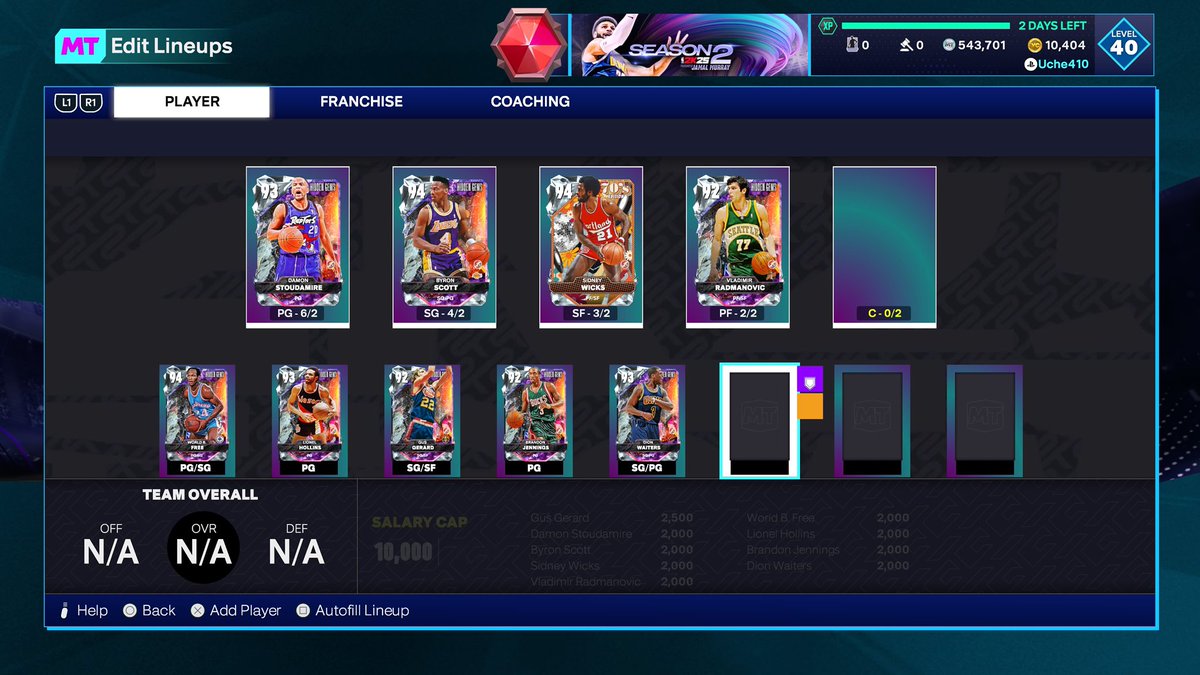
Task: Click the TEAM OVERALL heading
Action: [200, 495]
